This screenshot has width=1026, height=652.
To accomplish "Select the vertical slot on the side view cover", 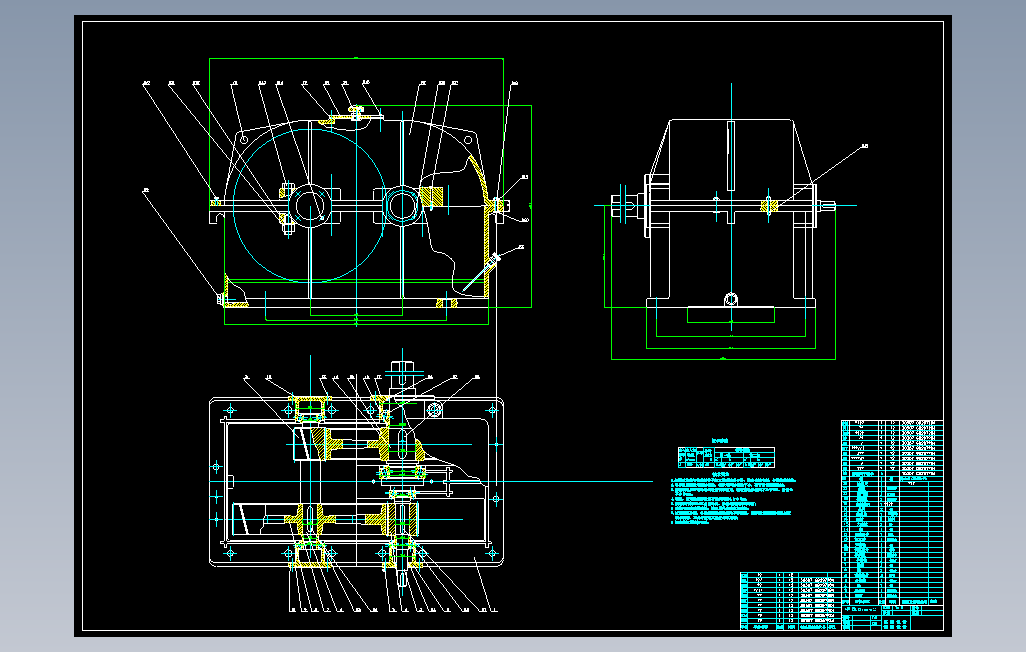I will 731,154.
